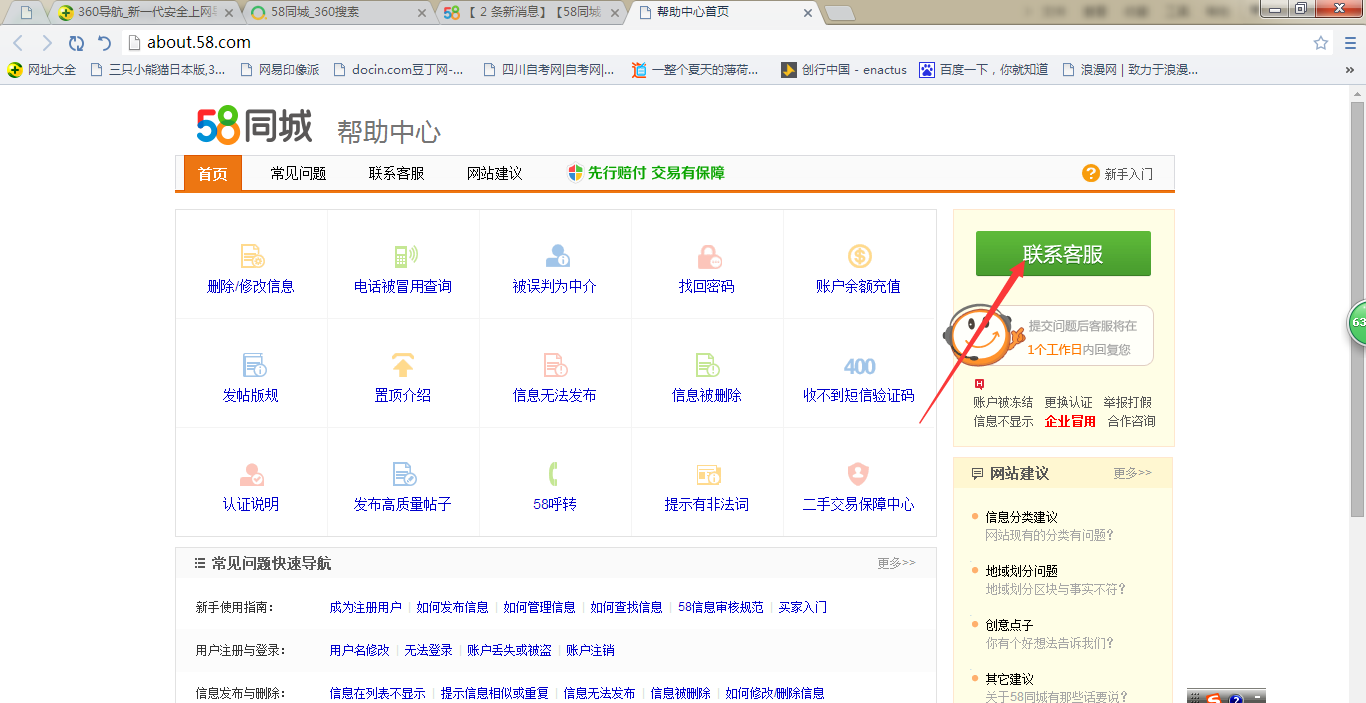The width and height of the screenshot is (1366, 703).
Task: Click the green 63 floating badge
Action: click(1357, 323)
